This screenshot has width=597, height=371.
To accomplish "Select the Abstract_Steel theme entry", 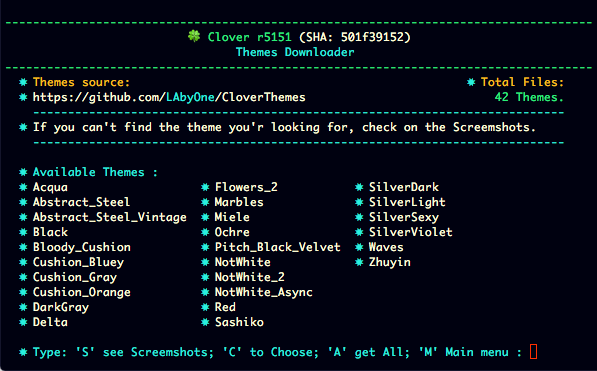I will pyautogui.click(x=81, y=202).
